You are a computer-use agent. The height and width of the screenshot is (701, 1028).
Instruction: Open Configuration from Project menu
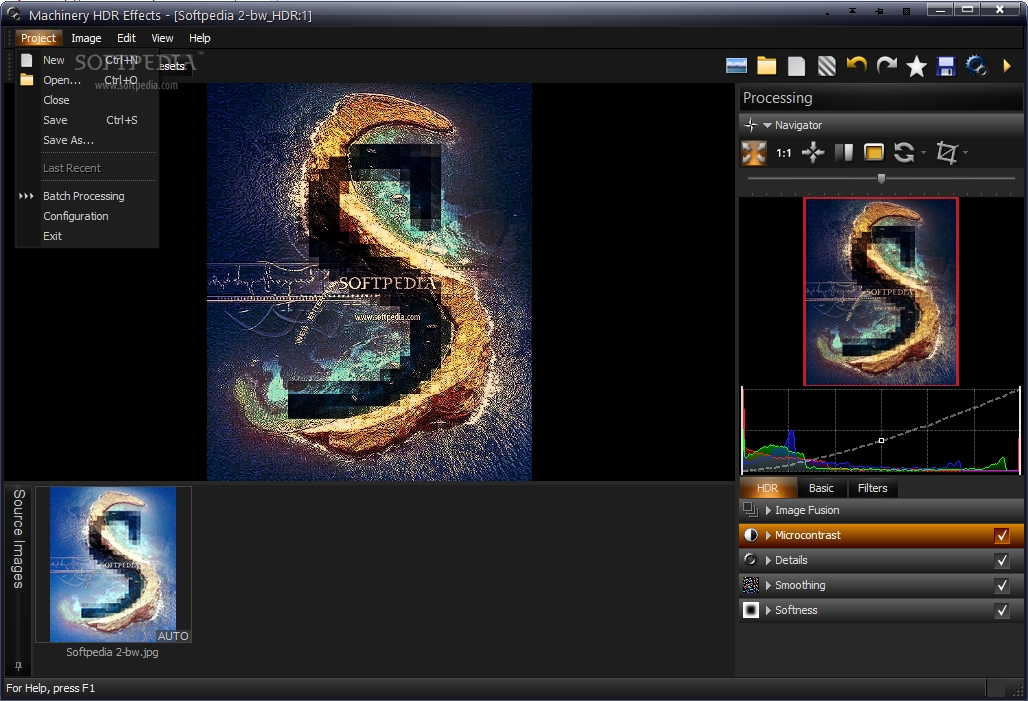(x=87, y=216)
